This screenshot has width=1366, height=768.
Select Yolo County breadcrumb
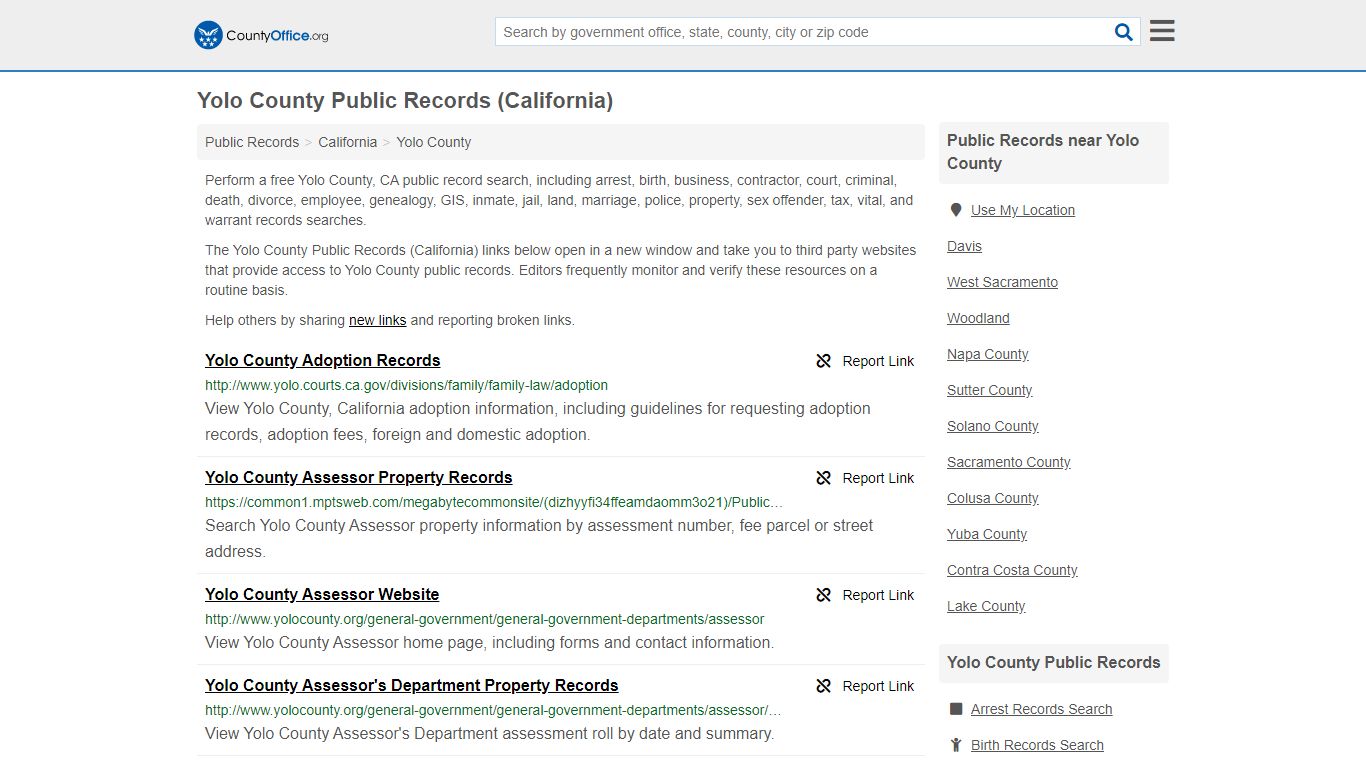434,142
